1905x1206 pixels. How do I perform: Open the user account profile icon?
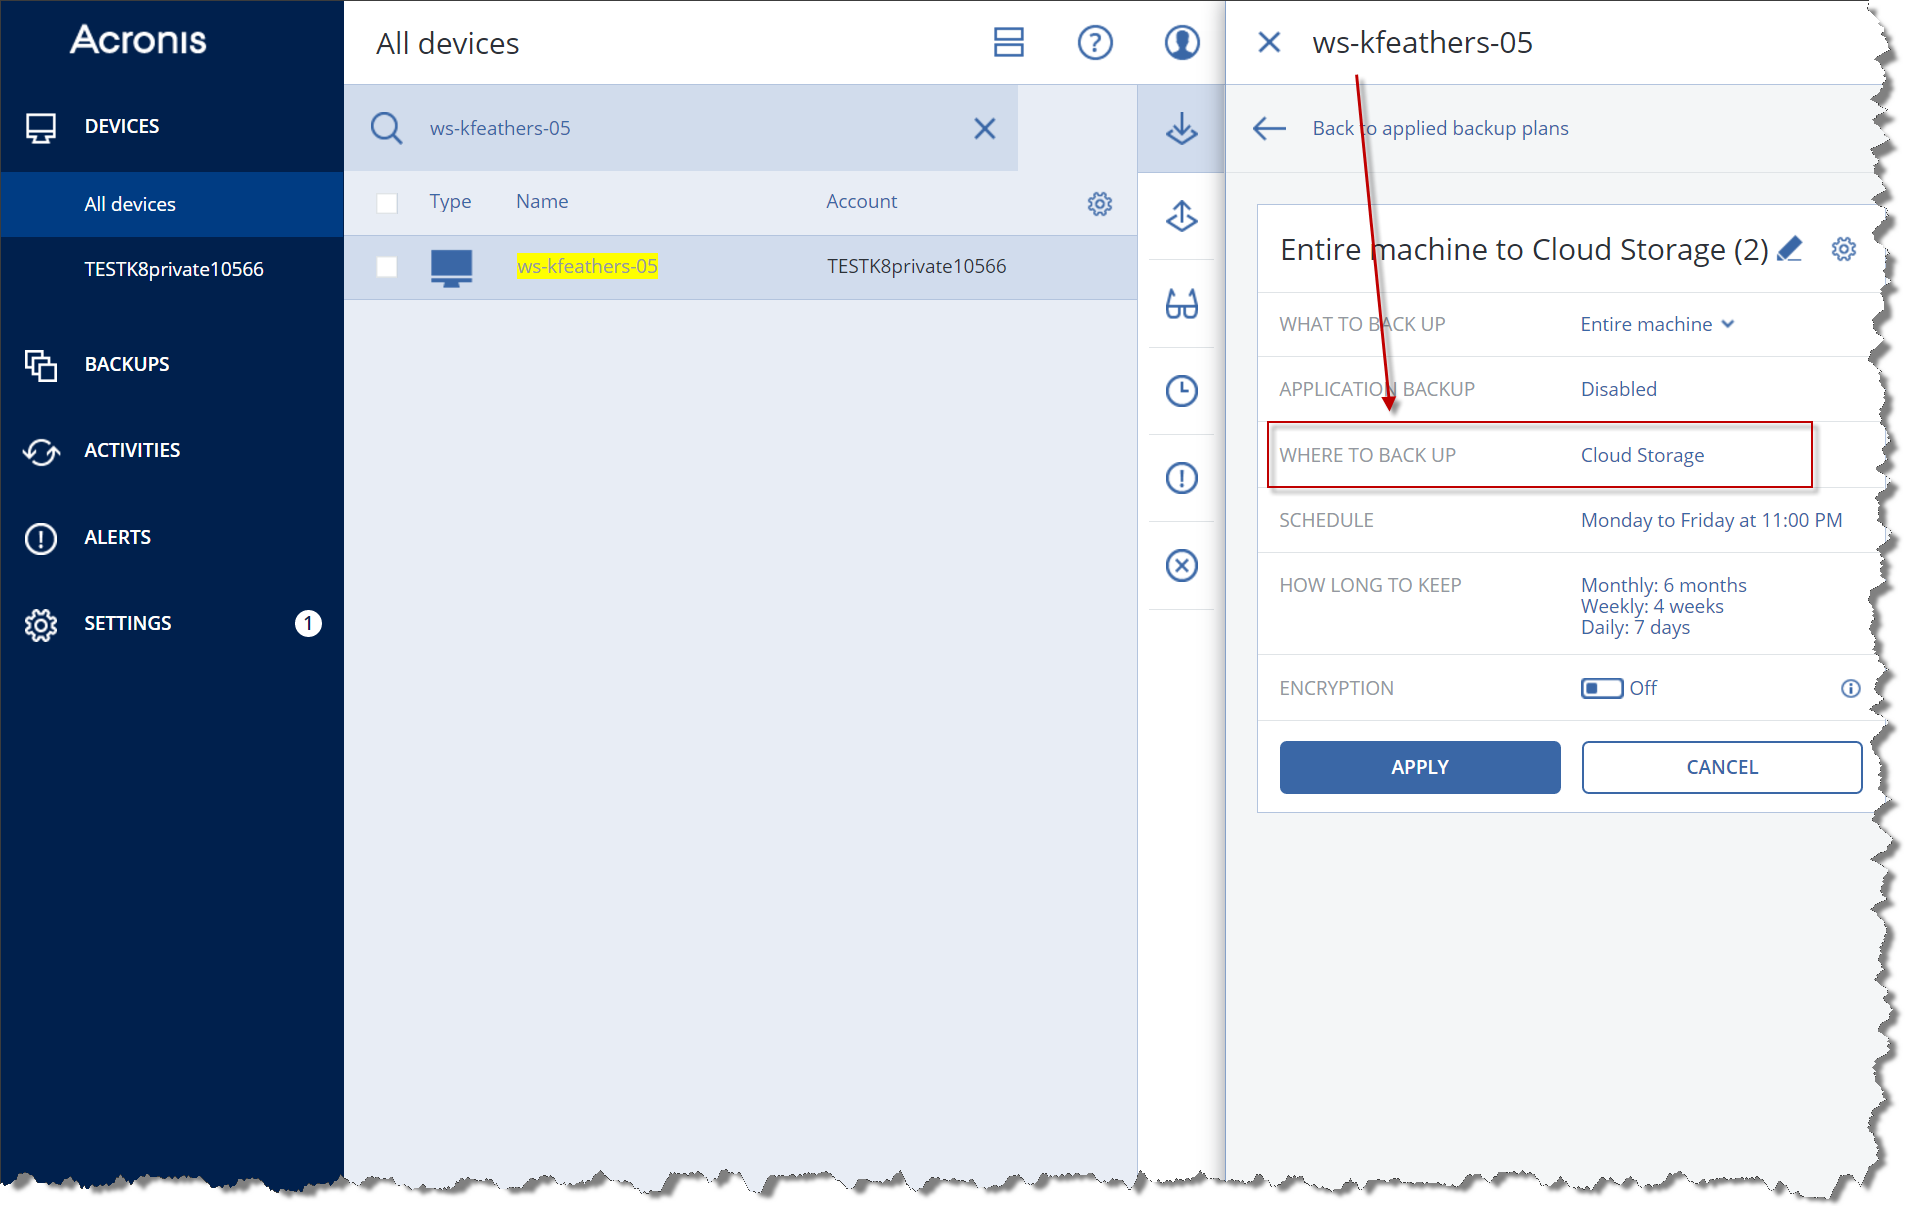click(1182, 43)
